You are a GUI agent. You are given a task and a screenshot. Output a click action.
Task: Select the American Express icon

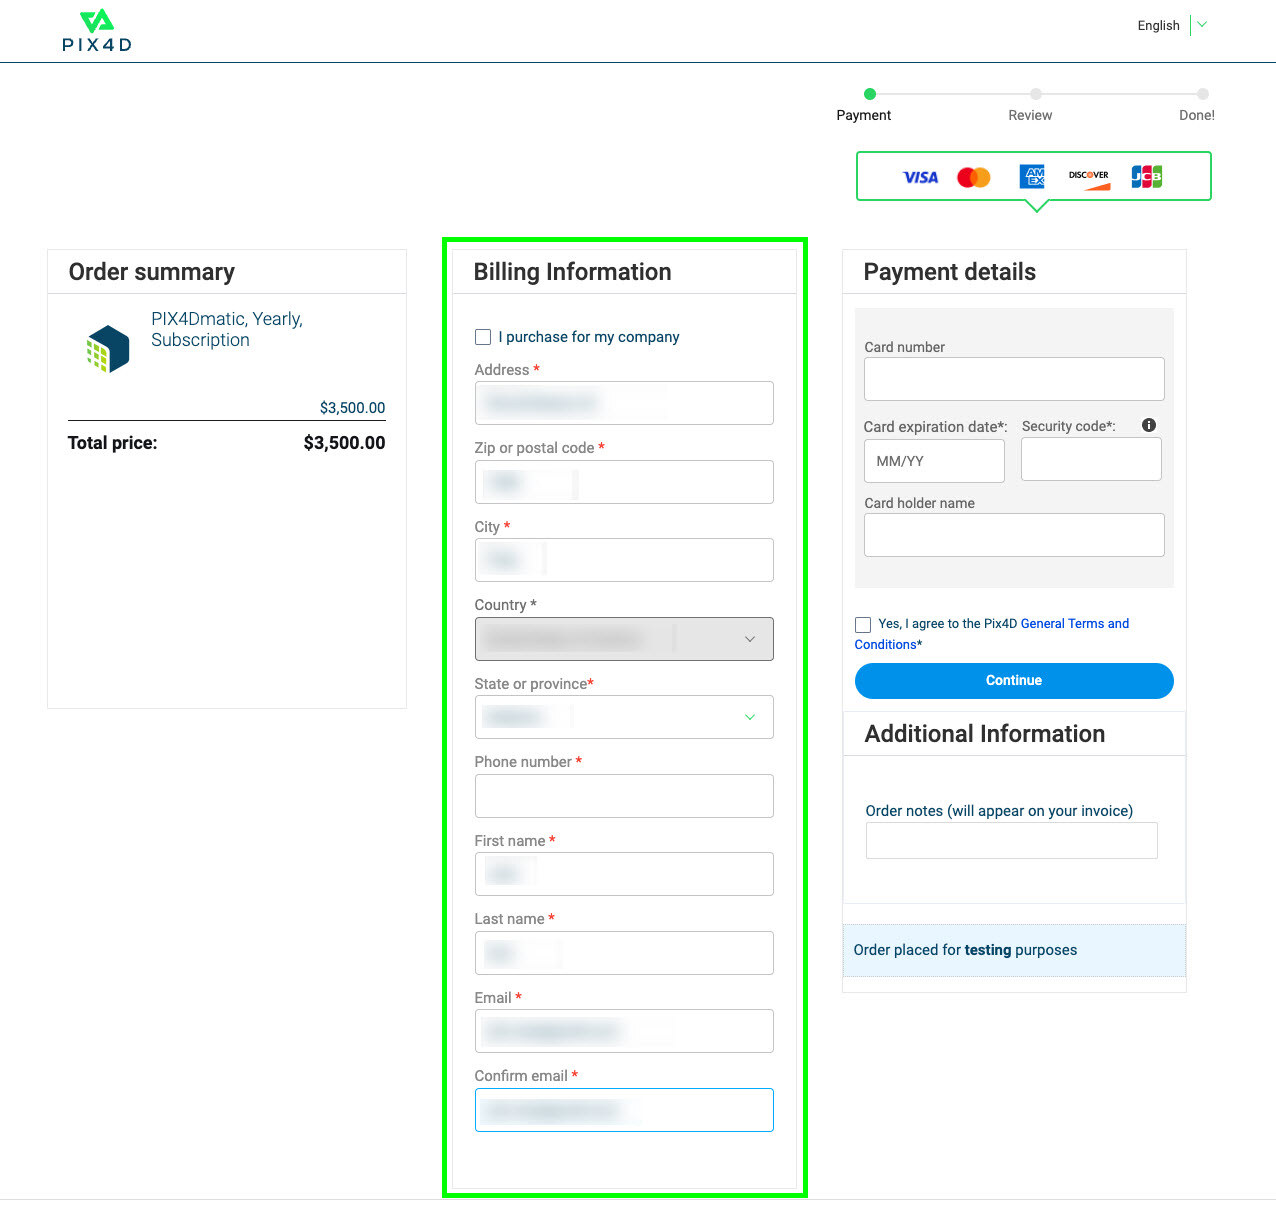(x=1031, y=177)
